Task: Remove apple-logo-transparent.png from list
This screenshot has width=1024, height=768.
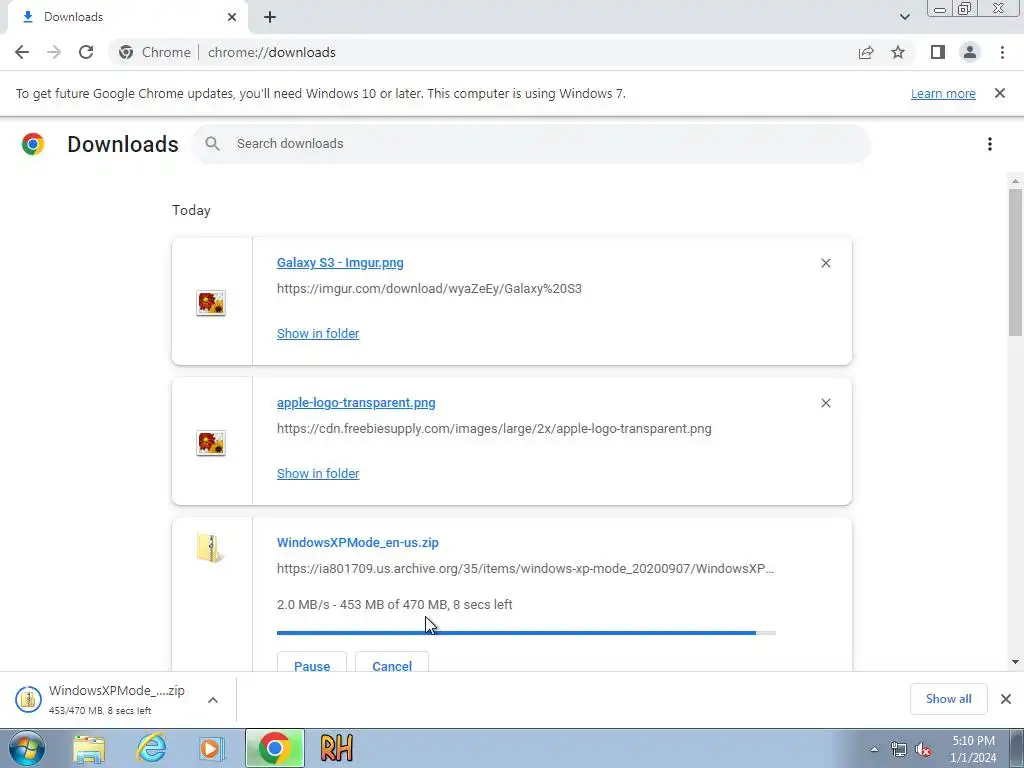Action: click(x=825, y=403)
